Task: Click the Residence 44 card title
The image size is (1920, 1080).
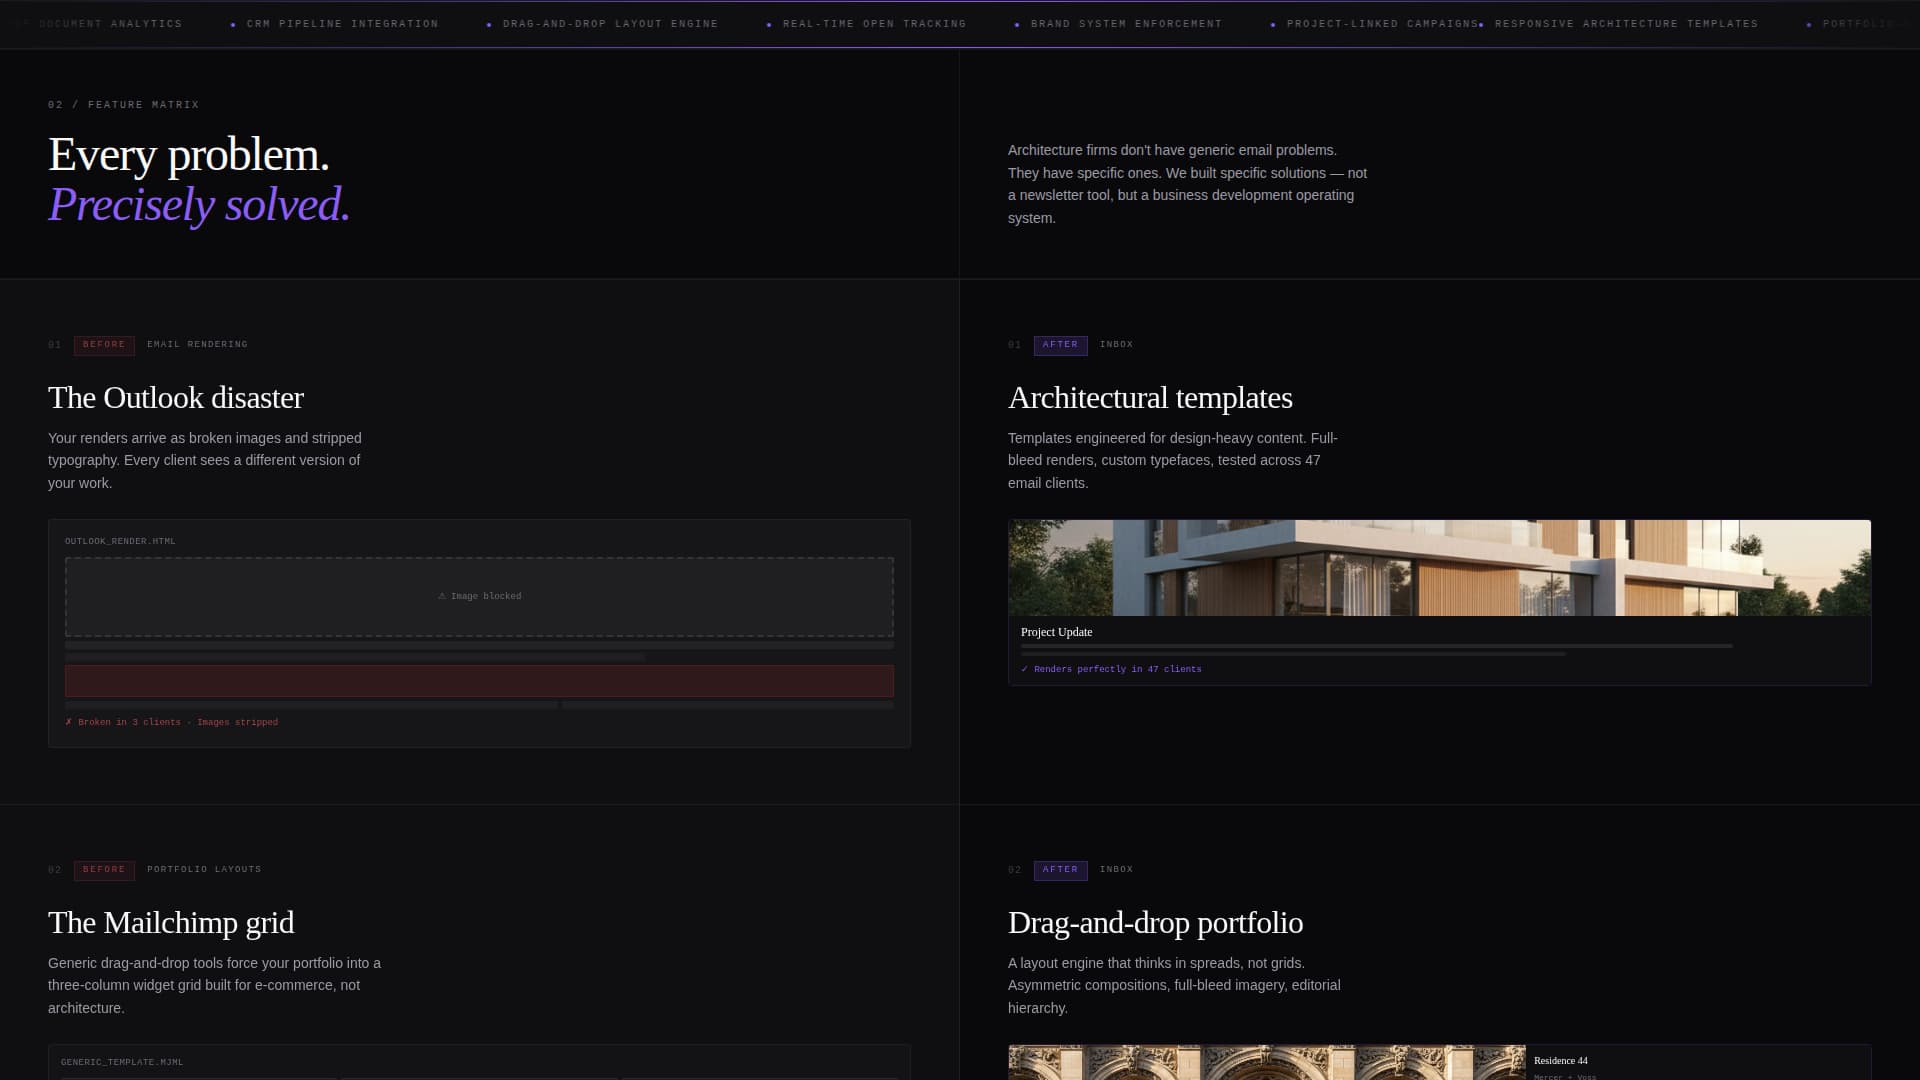Action: (x=1560, y=1061)
